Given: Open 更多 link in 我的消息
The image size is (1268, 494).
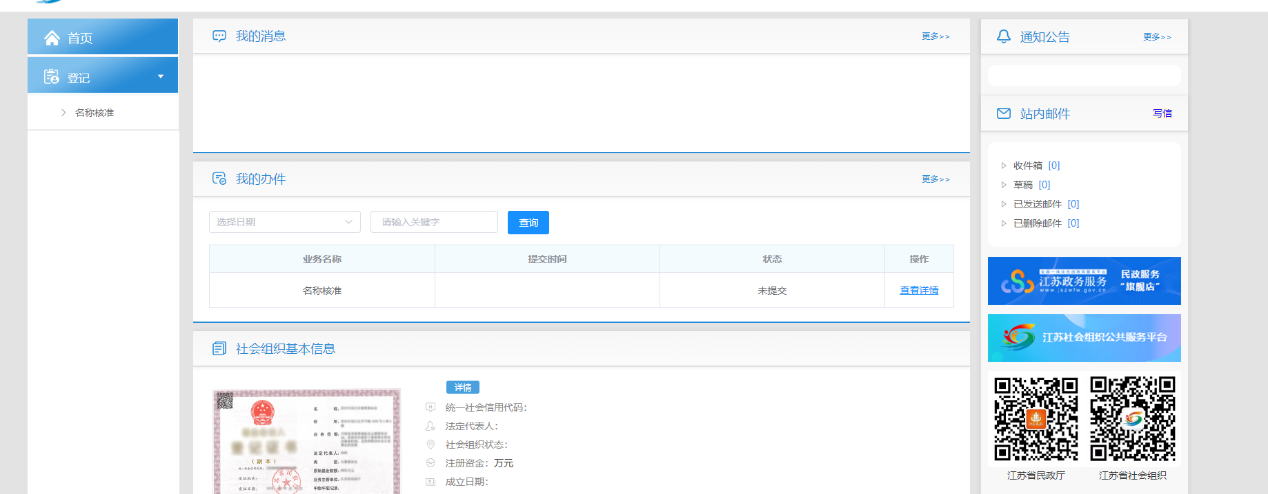Looking at the screenshot, I should 935,36.
